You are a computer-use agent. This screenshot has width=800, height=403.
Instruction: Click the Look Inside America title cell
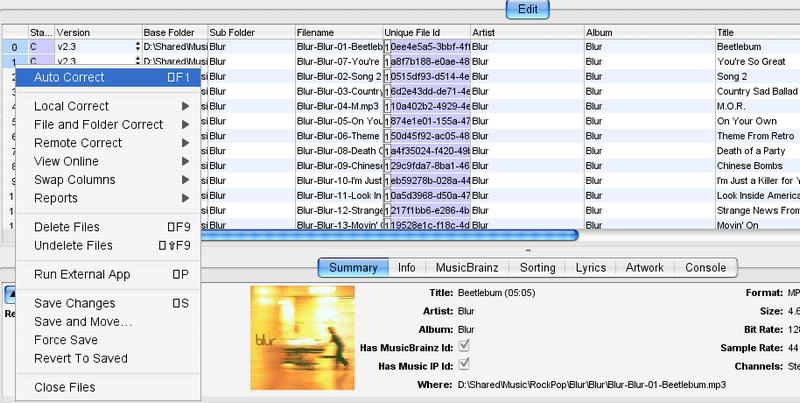758,196
